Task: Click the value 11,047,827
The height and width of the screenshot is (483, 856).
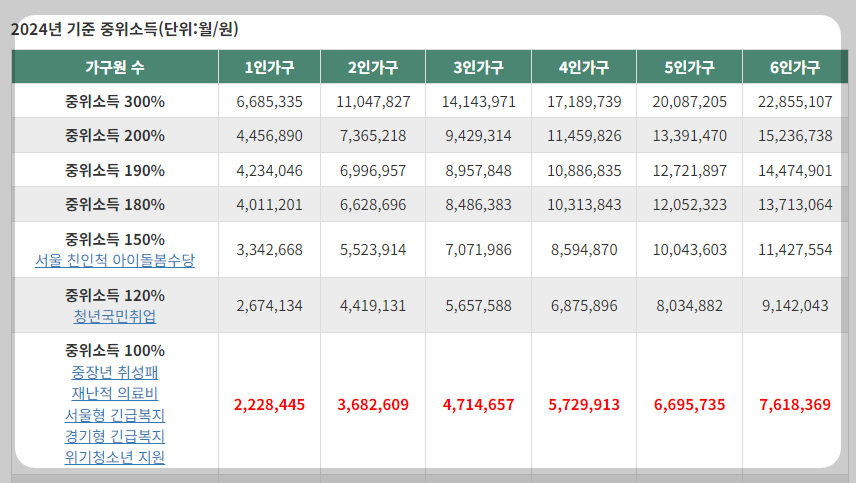Action: click(x=373, y=102)
